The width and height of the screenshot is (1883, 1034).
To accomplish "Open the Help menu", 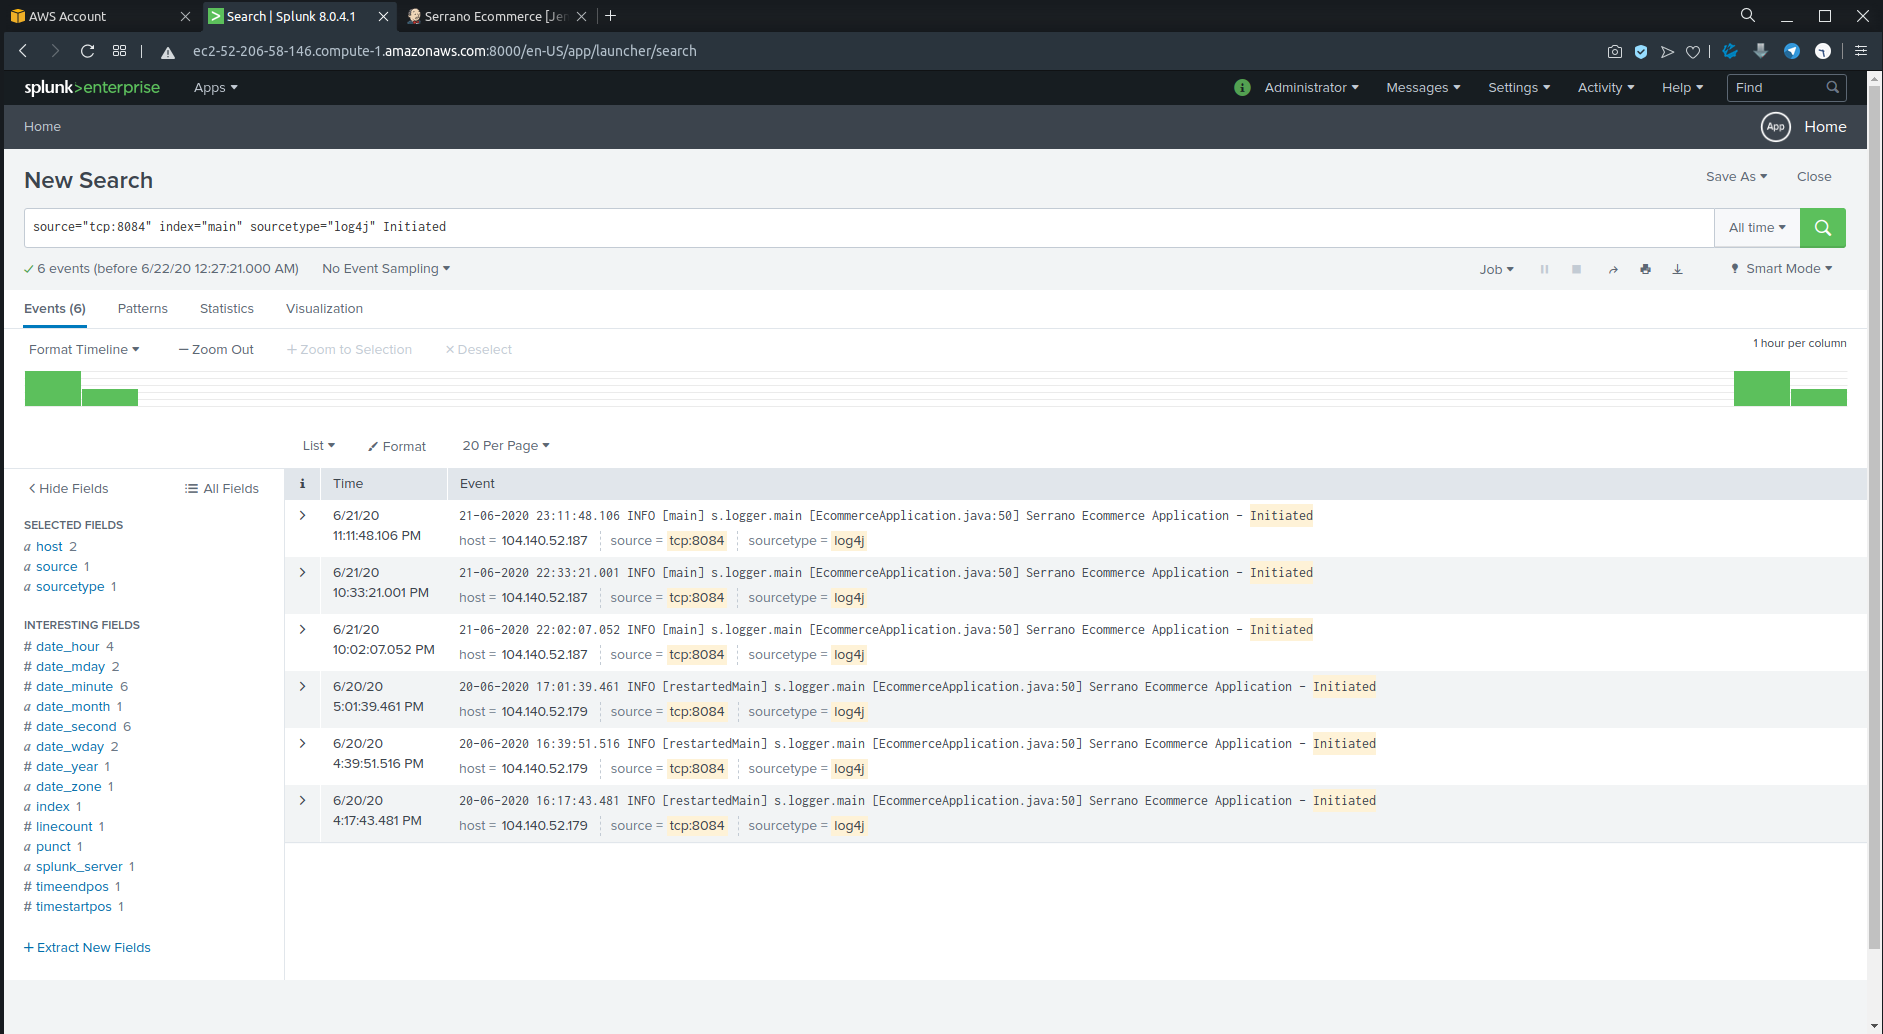I will point(1683,88).
